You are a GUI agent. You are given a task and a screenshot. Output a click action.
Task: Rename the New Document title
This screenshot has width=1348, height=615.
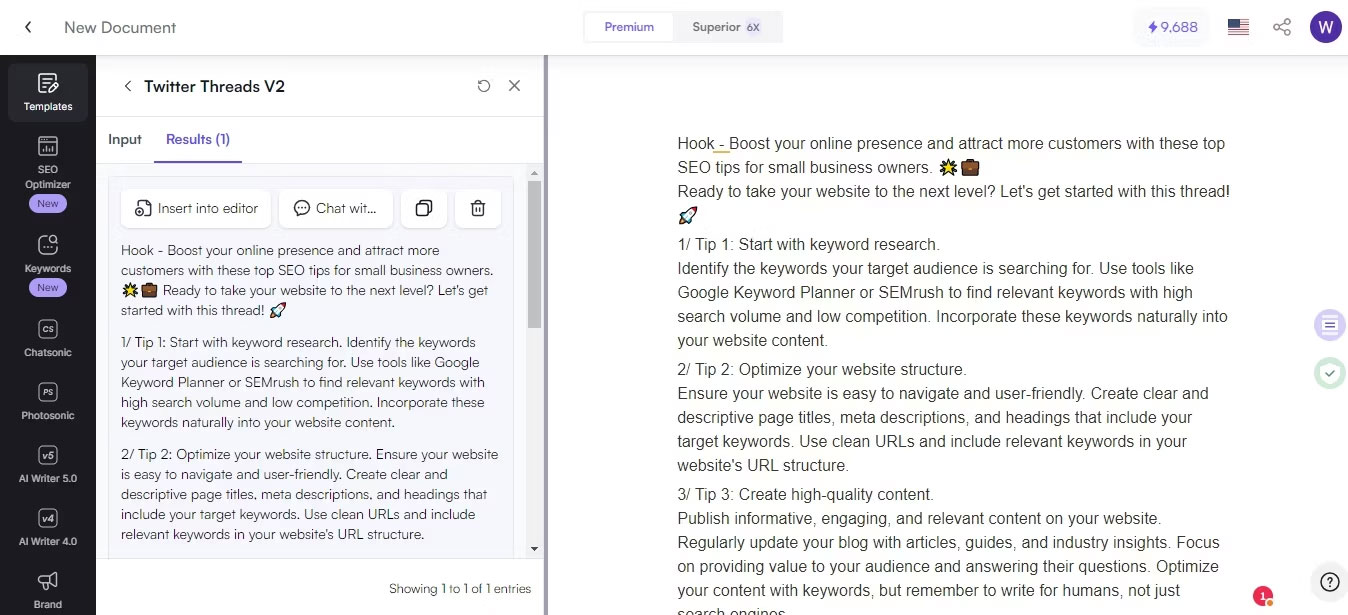click(x=120, y=28)
